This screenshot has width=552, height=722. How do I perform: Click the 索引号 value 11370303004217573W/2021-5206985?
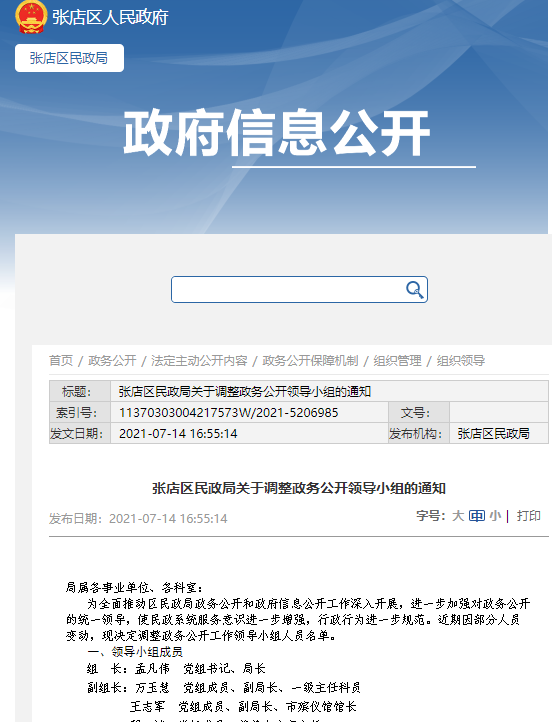click(x=228, y=413)
